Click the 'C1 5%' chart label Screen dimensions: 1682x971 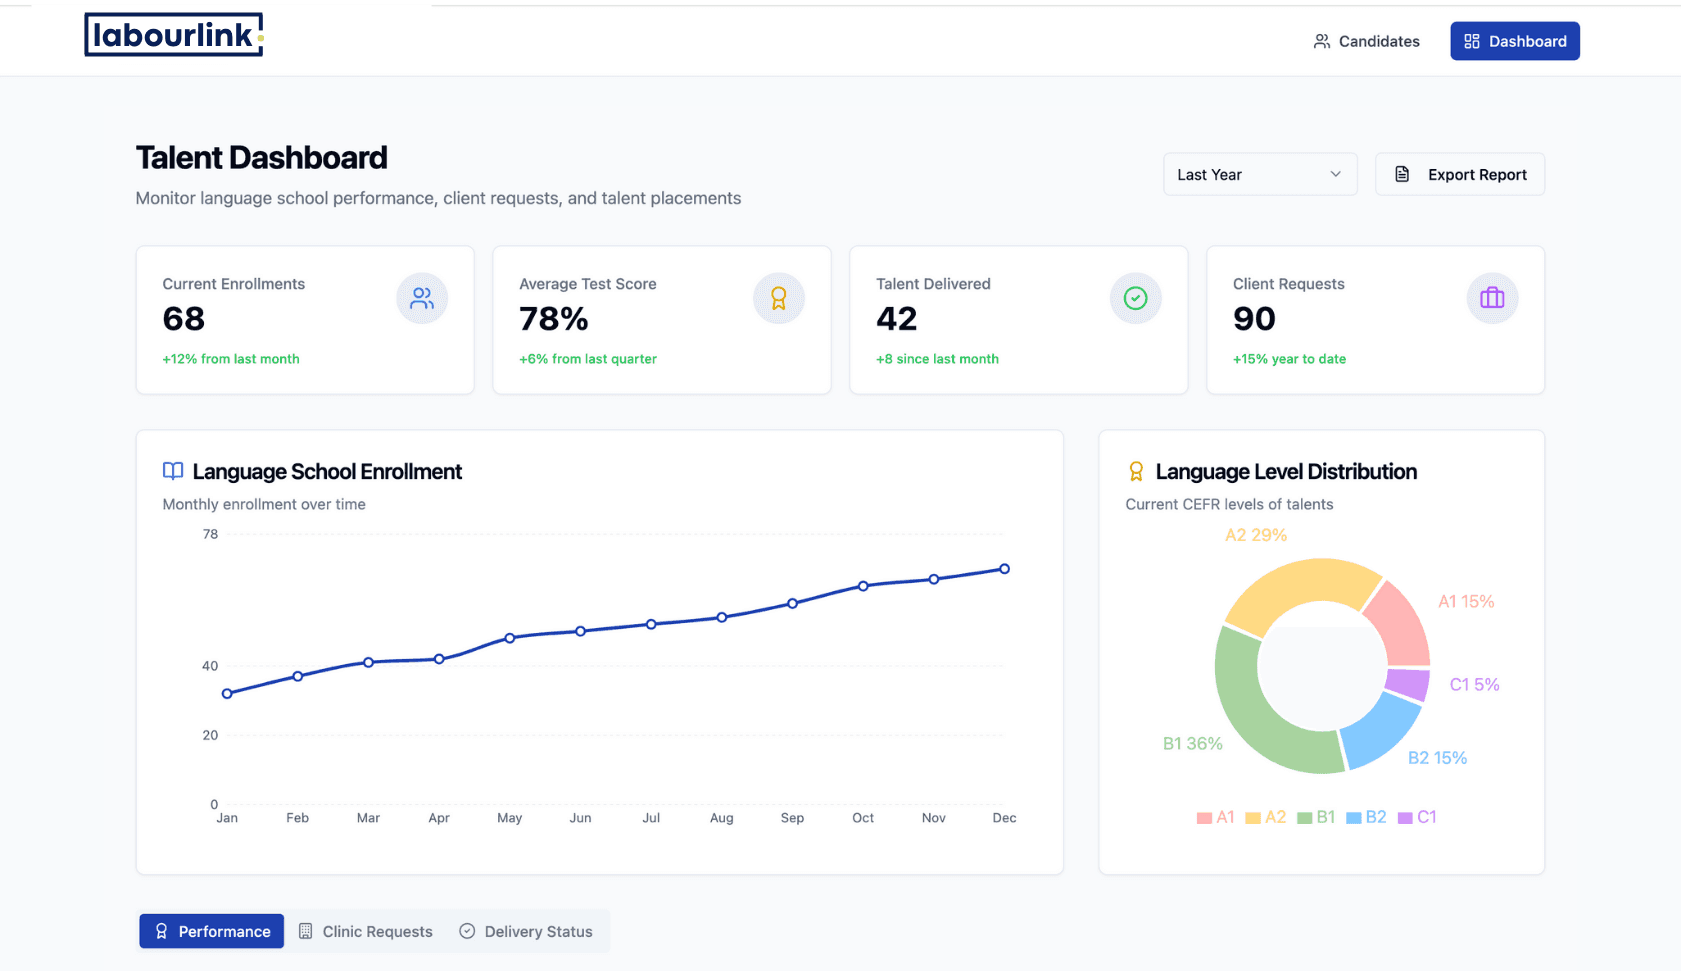click(1475, 685)
